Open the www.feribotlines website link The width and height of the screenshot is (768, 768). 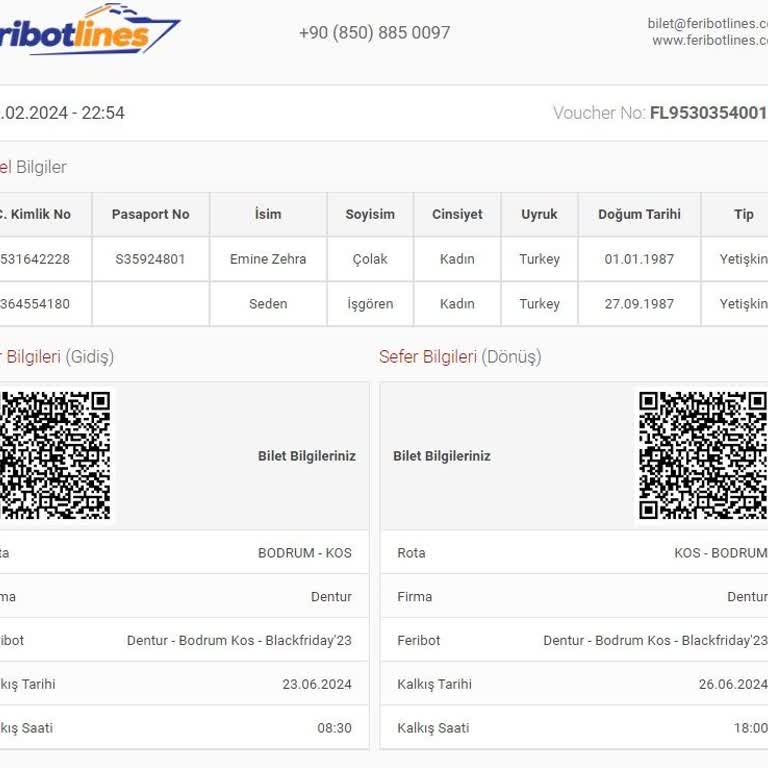tap(710, 40)
